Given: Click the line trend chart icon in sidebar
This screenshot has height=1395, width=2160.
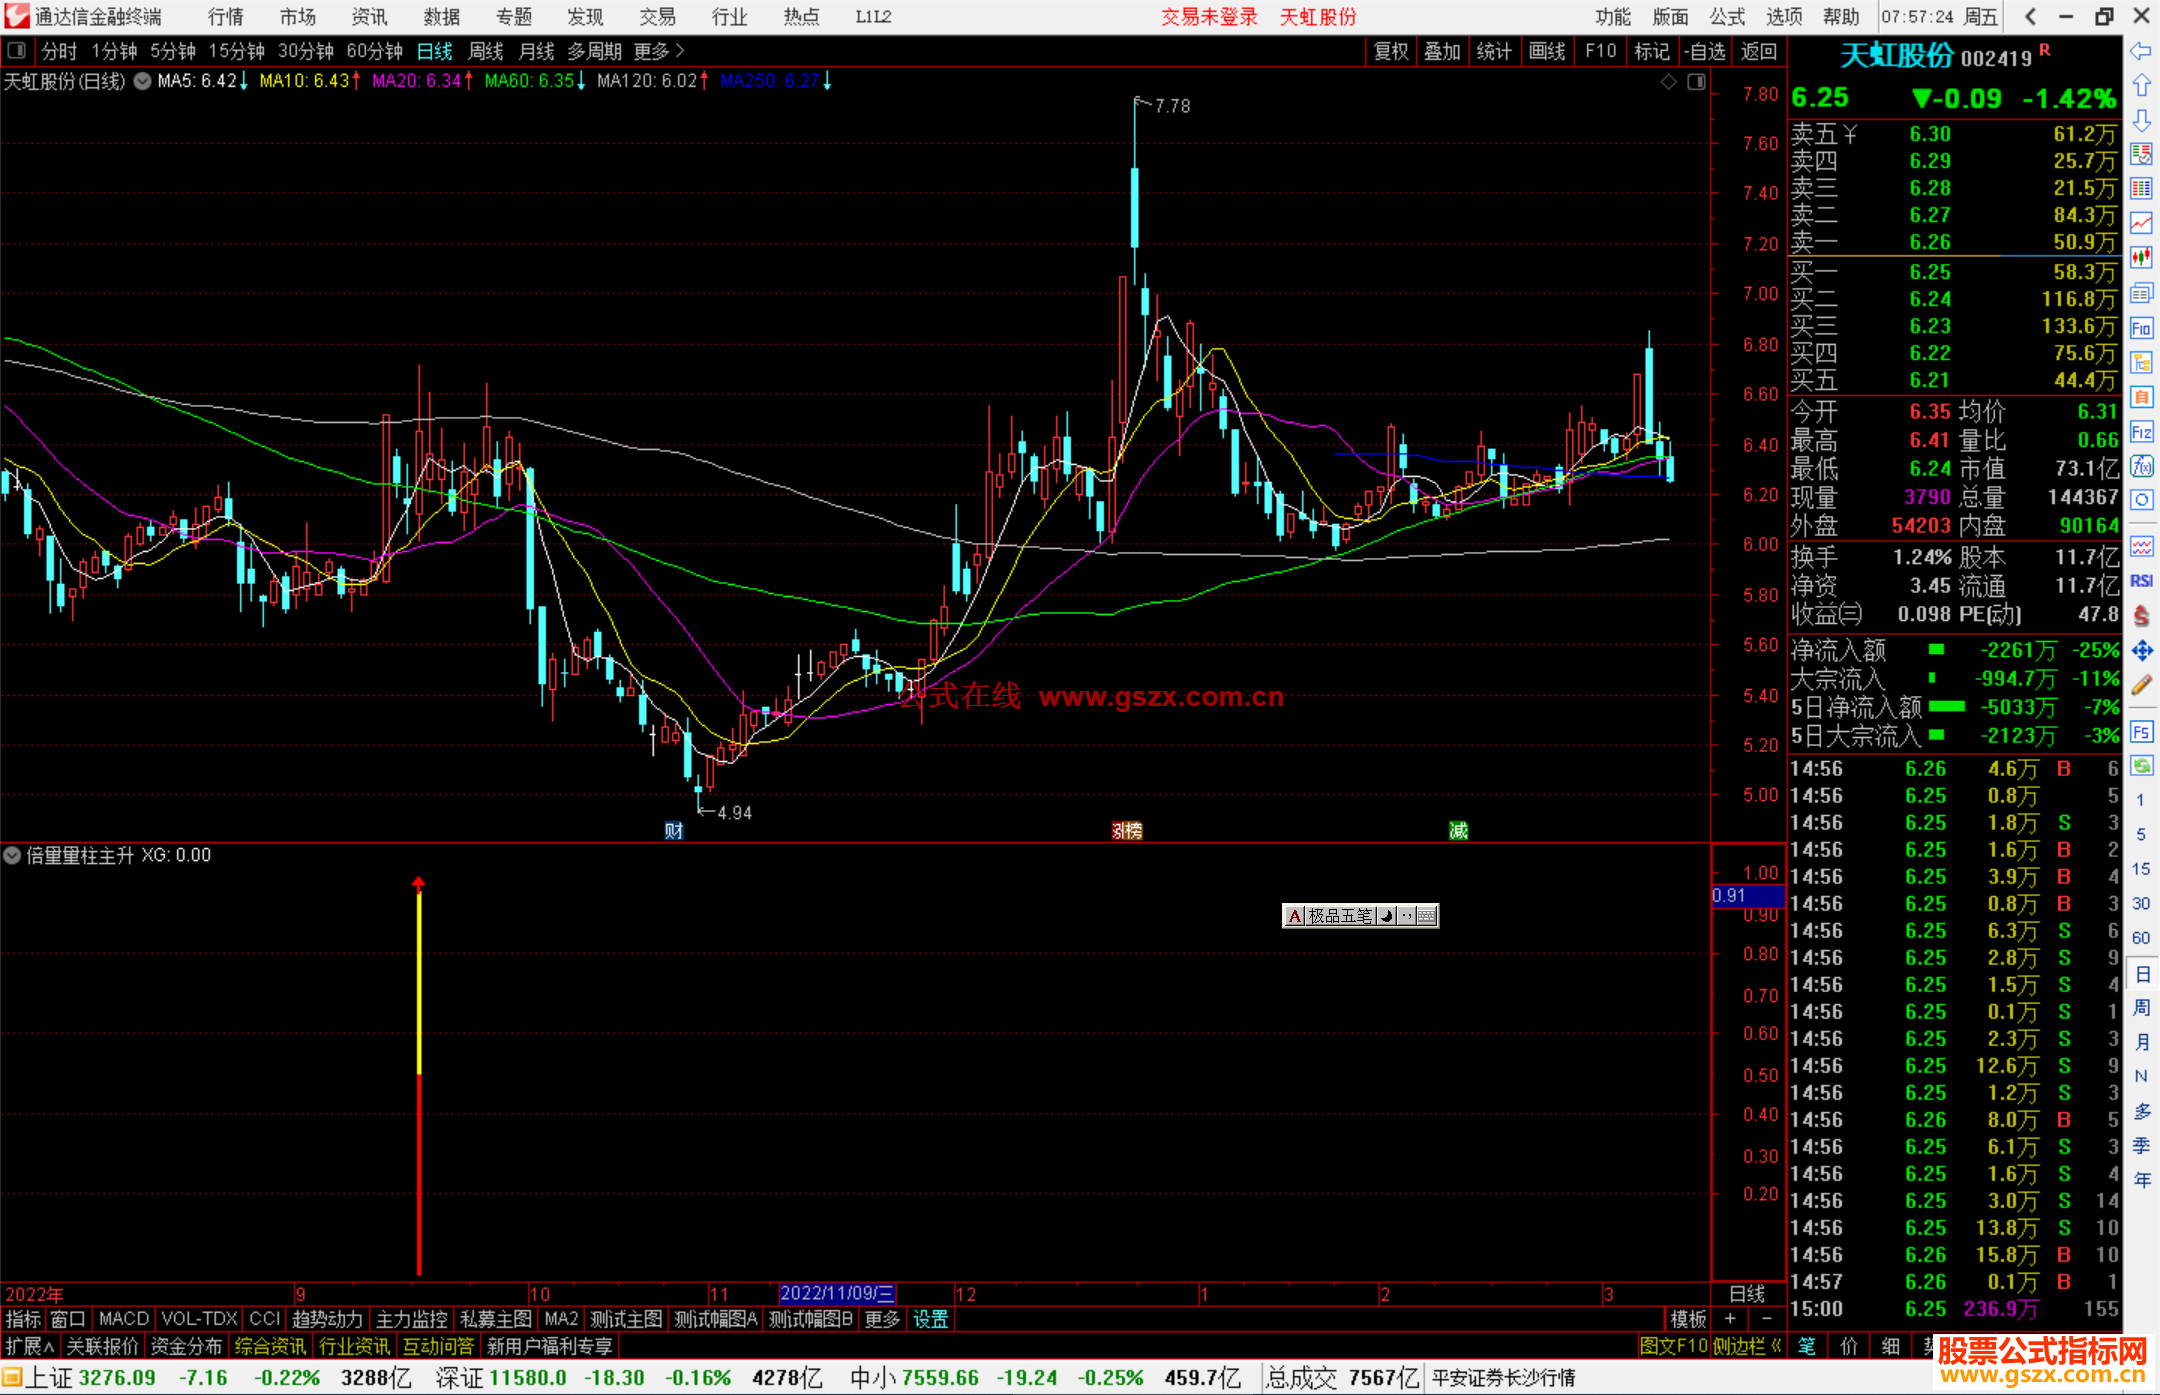Looking at the screenshot, I should pyautogui.click(x=2141, y=223).
